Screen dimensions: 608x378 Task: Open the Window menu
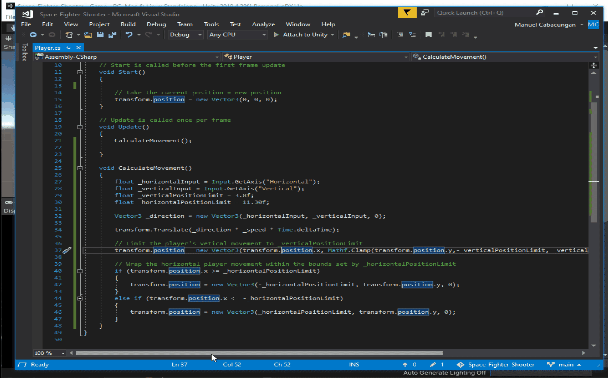(297, 24)
